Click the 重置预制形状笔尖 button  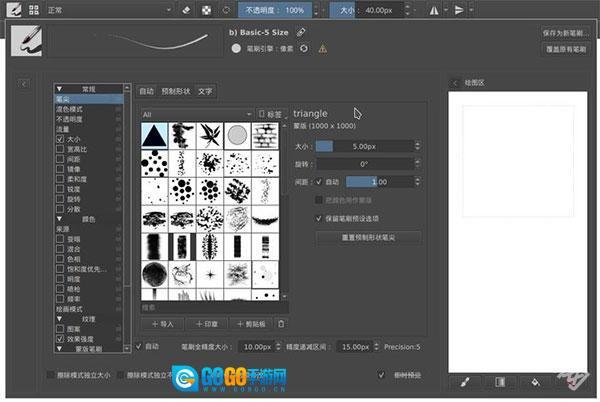pos(367,238)
